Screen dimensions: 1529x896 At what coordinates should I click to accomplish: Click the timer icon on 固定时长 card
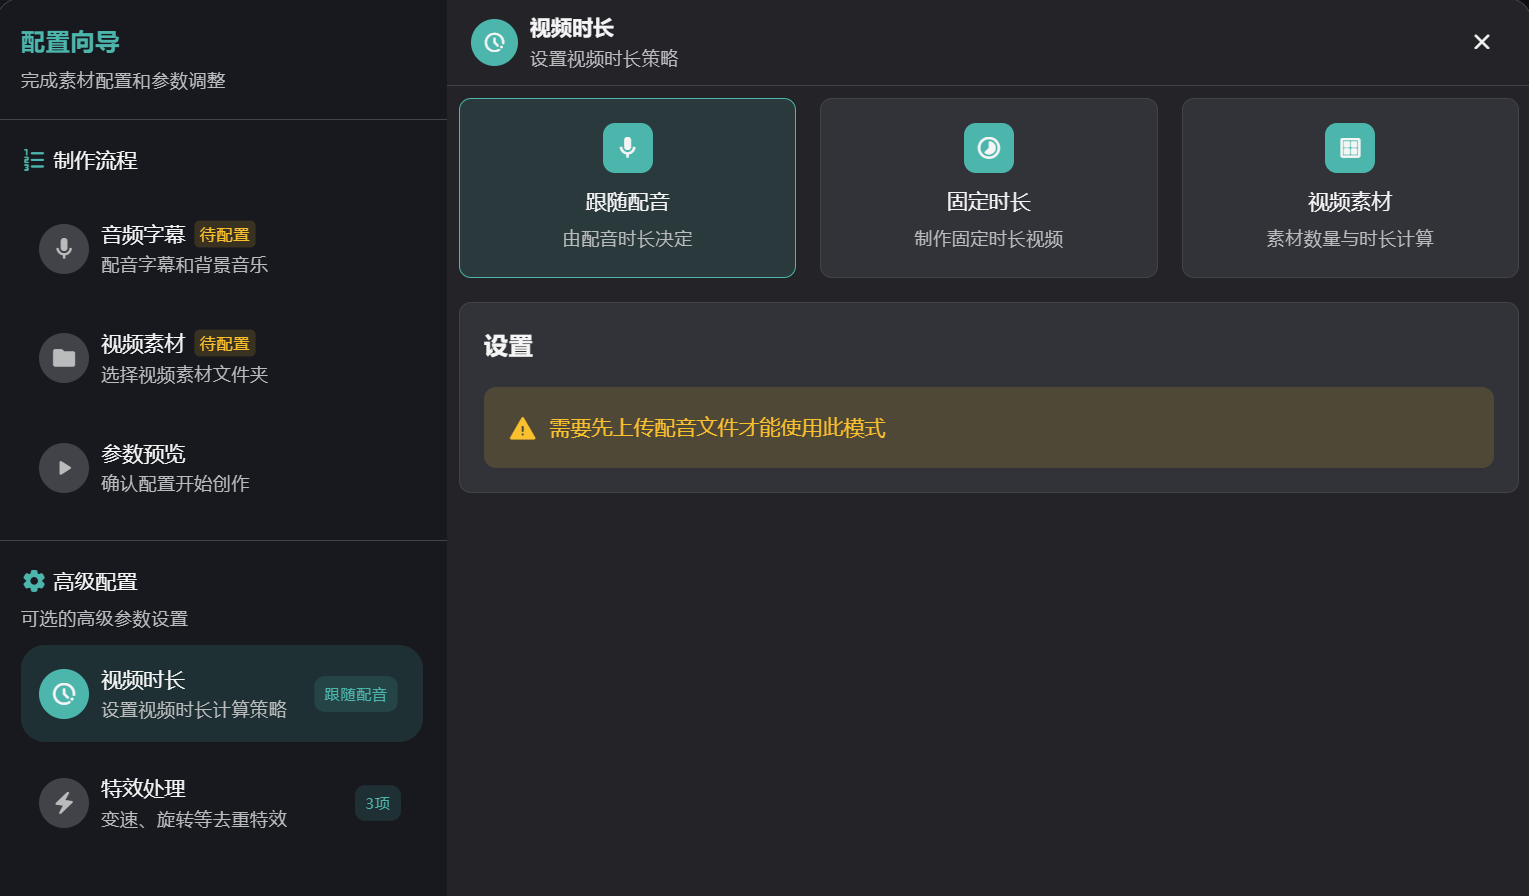coord(989,148)
